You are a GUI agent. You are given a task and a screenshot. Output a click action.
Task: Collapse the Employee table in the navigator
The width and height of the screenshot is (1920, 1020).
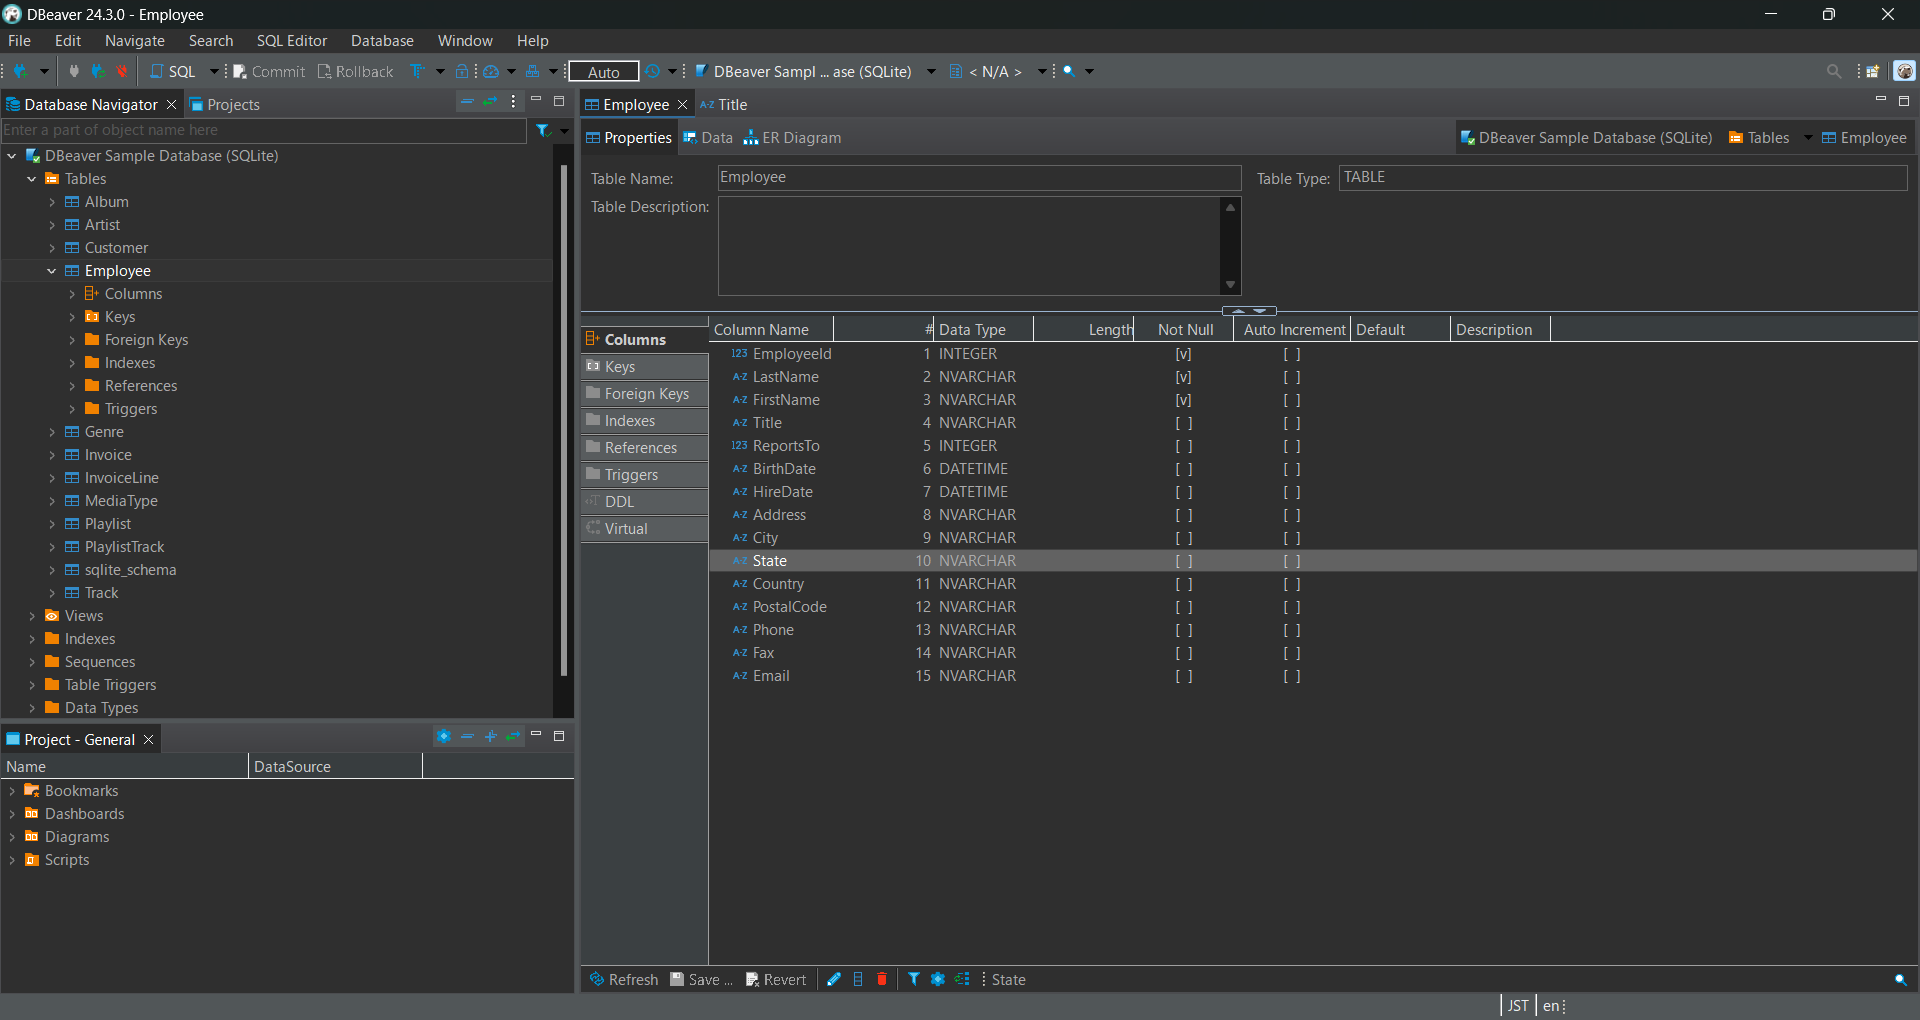[x=52, y=270]
